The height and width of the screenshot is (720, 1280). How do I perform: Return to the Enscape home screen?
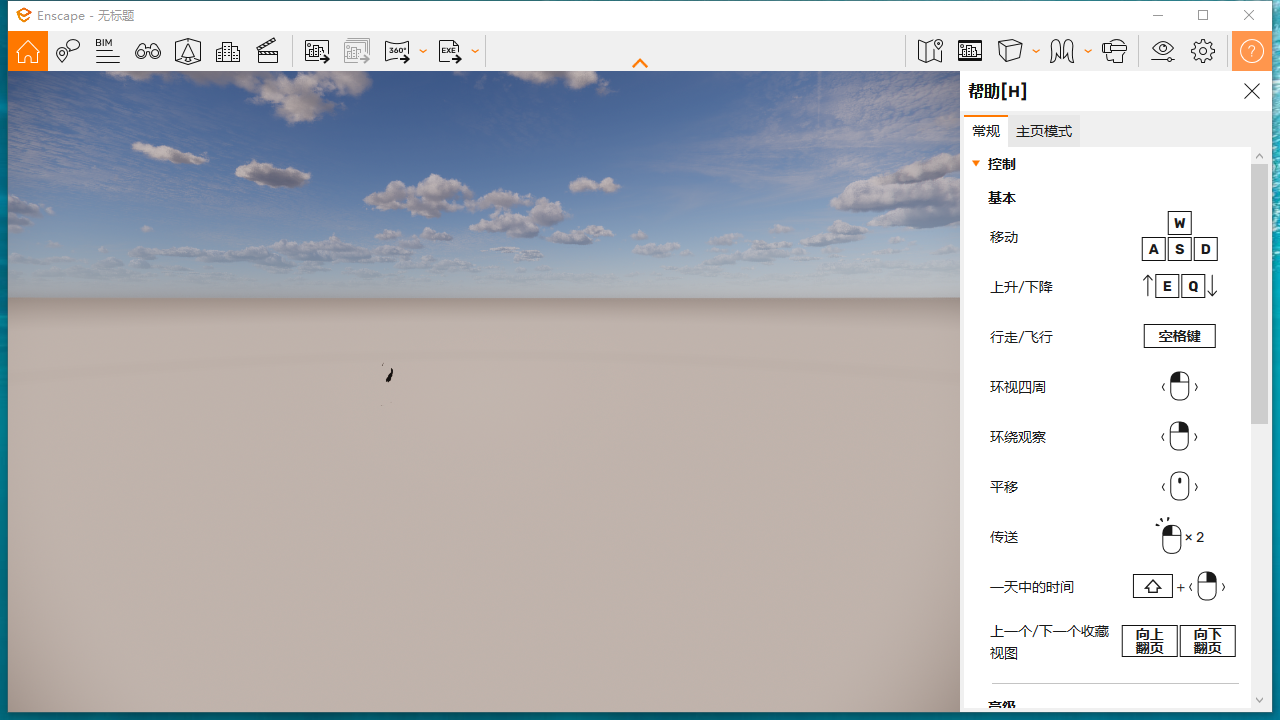click(x=27, y=51)
